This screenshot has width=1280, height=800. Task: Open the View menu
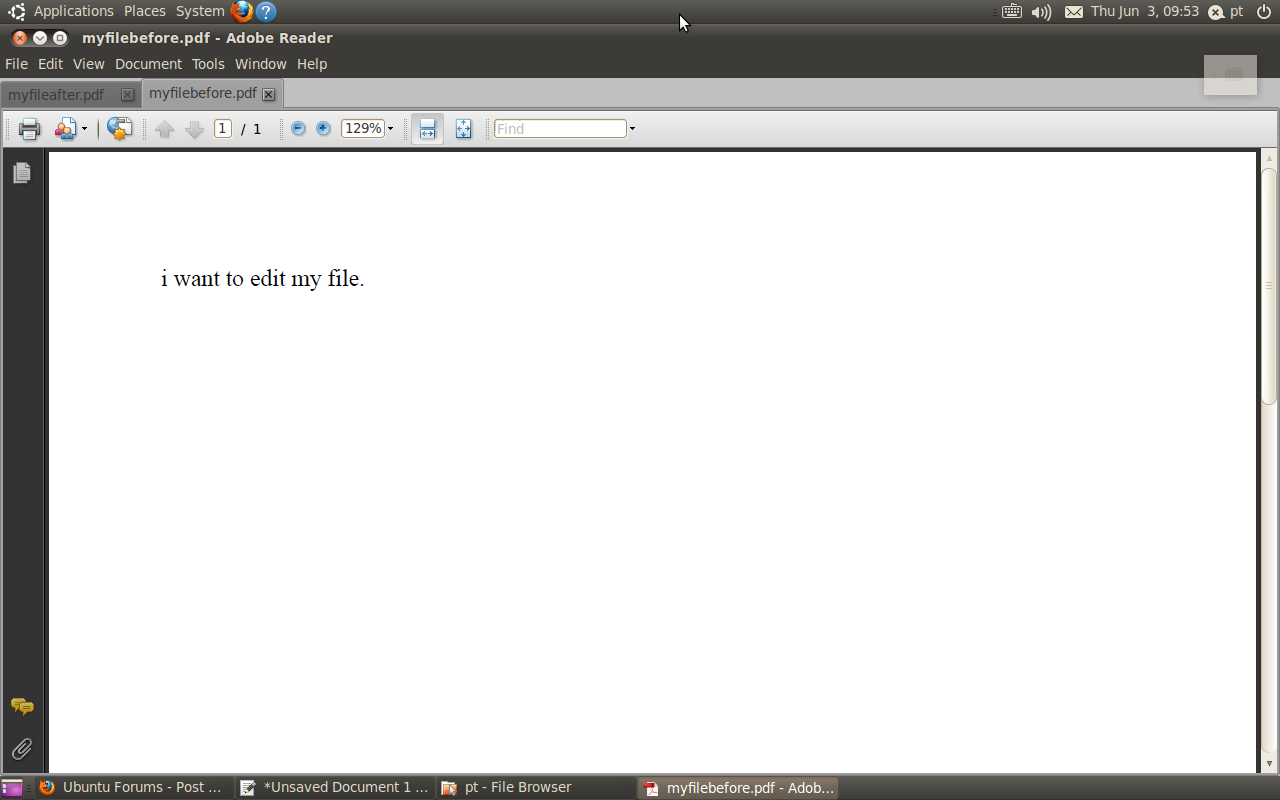pyautogui.click(x=88, y=64)
